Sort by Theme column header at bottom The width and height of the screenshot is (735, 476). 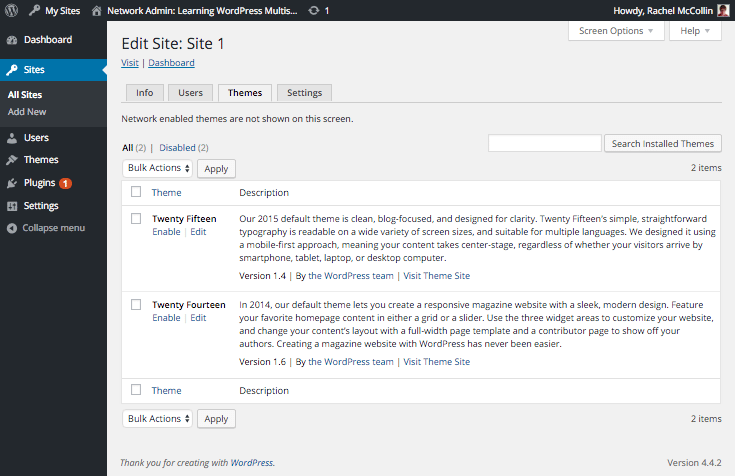point(166,390)
